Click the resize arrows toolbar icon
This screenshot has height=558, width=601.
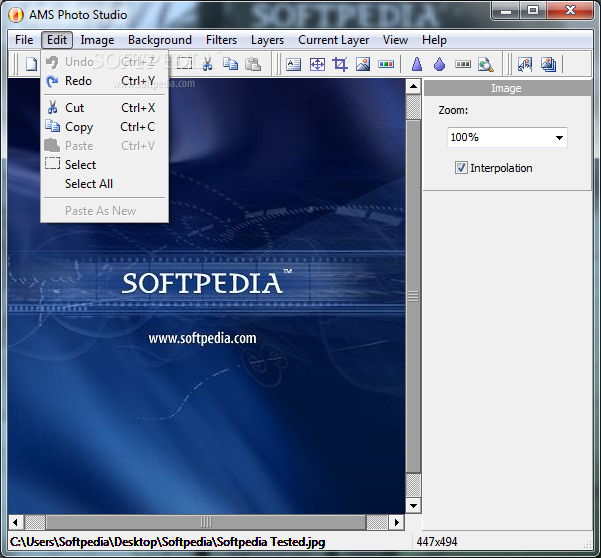tap(317, 64)
